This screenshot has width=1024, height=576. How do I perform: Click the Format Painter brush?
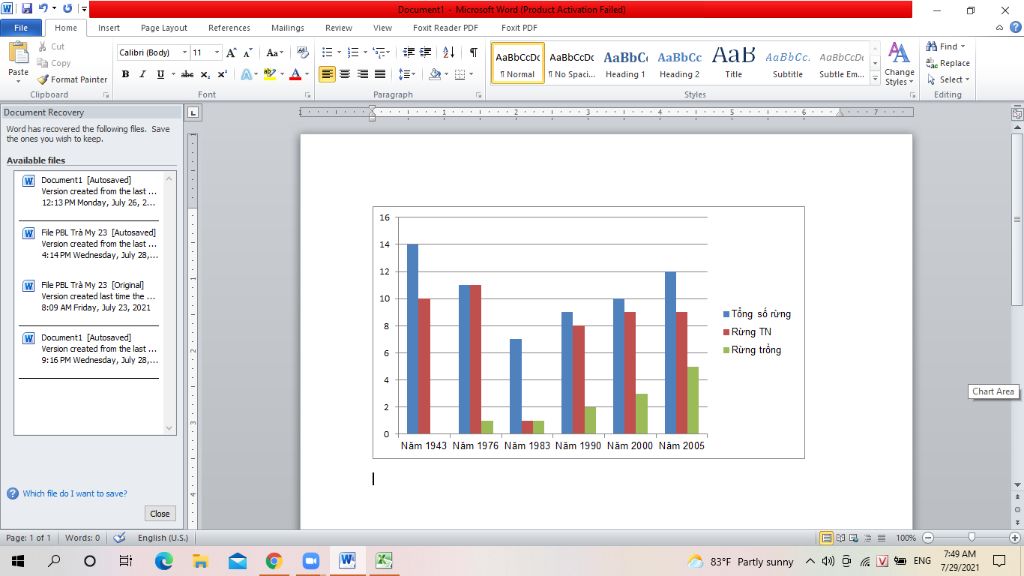(x=43, y=80)
